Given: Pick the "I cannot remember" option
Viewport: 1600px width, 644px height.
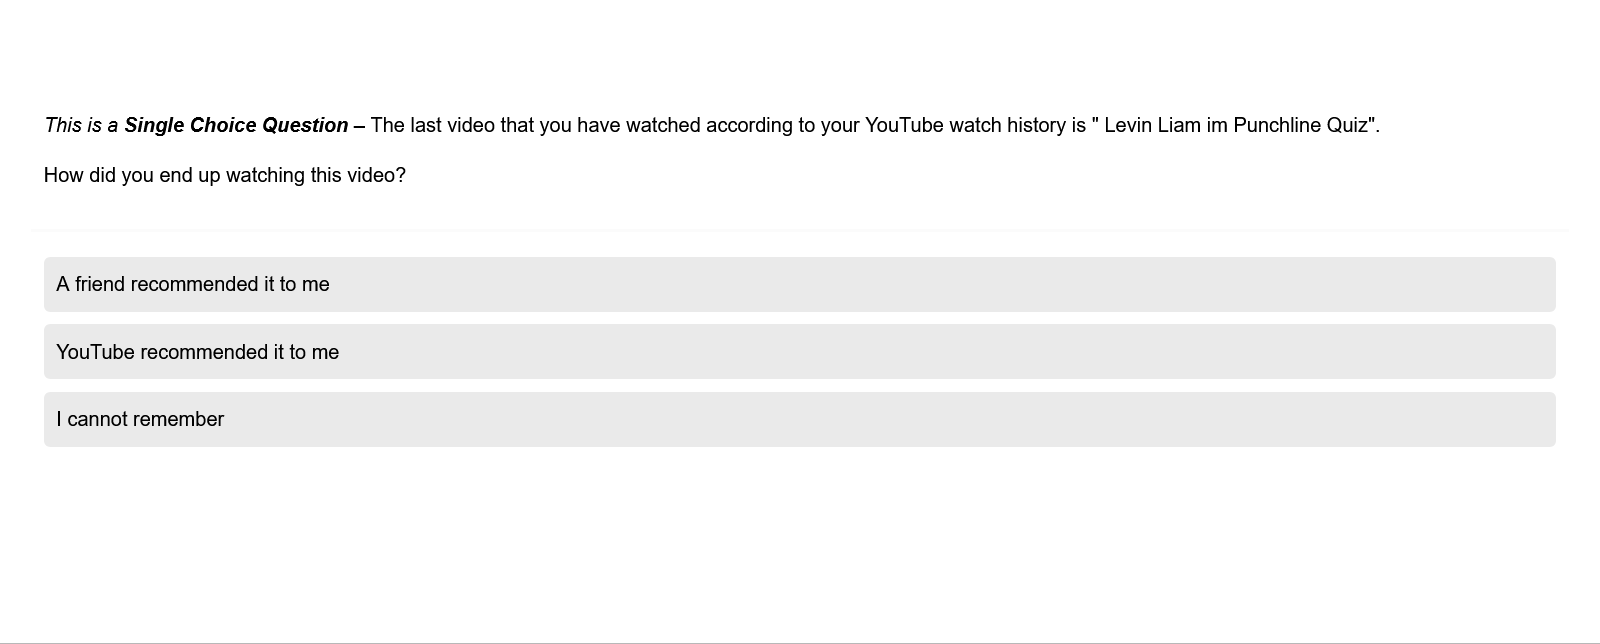Looking at the screenshot, I should (x=140, y=420).
